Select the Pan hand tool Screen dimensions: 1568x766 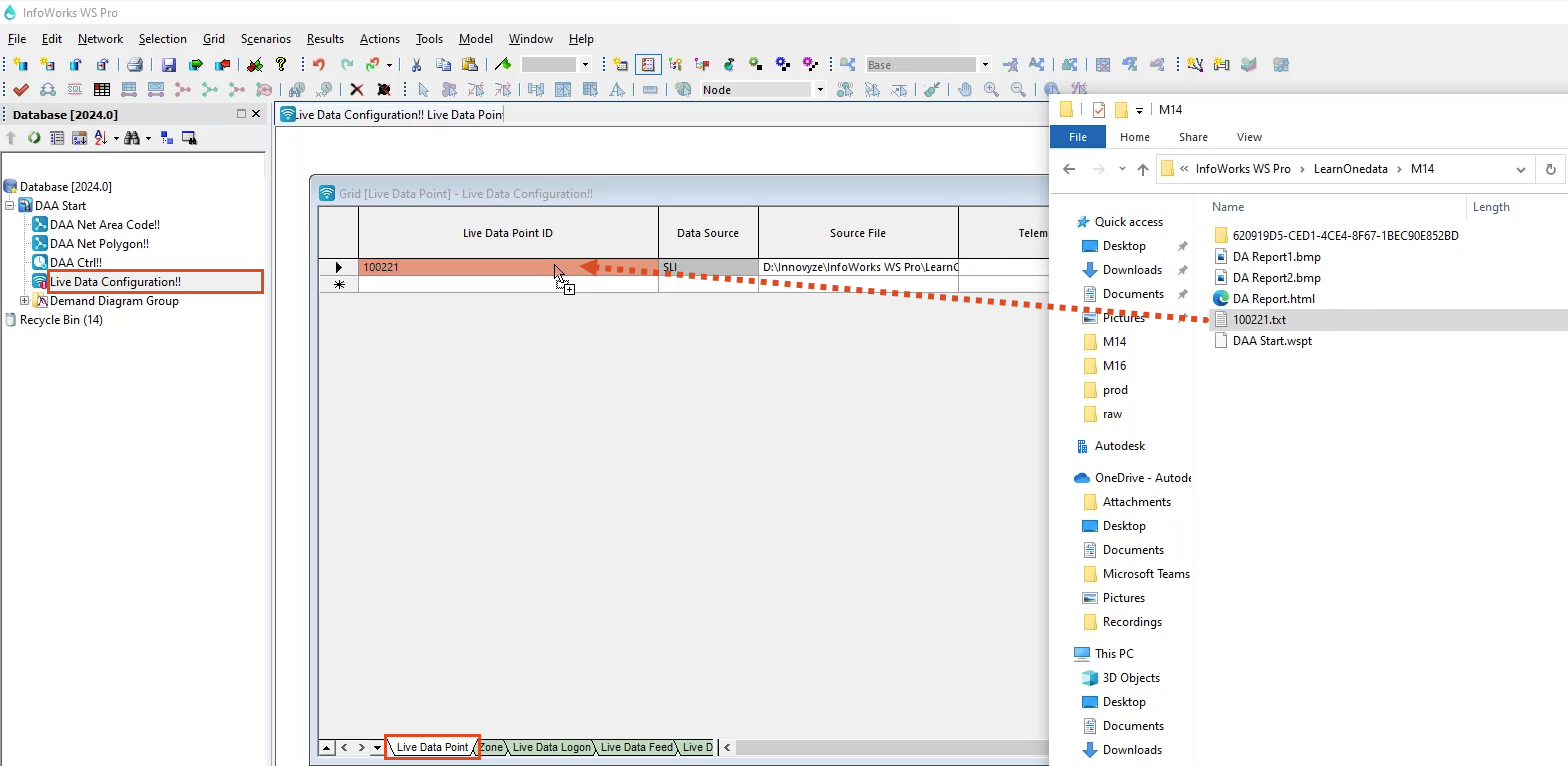(x=965, y=90)
